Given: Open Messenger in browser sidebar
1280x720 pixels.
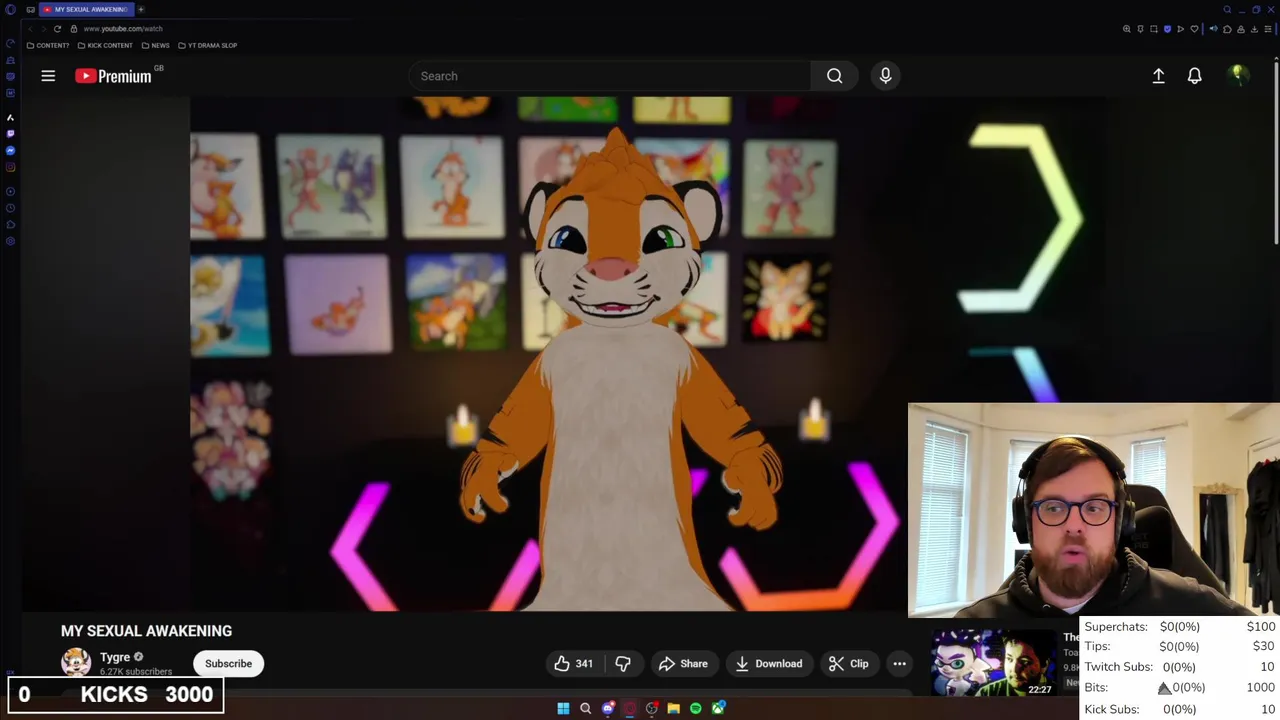Looking at the screenshot, I should (10, 151).
